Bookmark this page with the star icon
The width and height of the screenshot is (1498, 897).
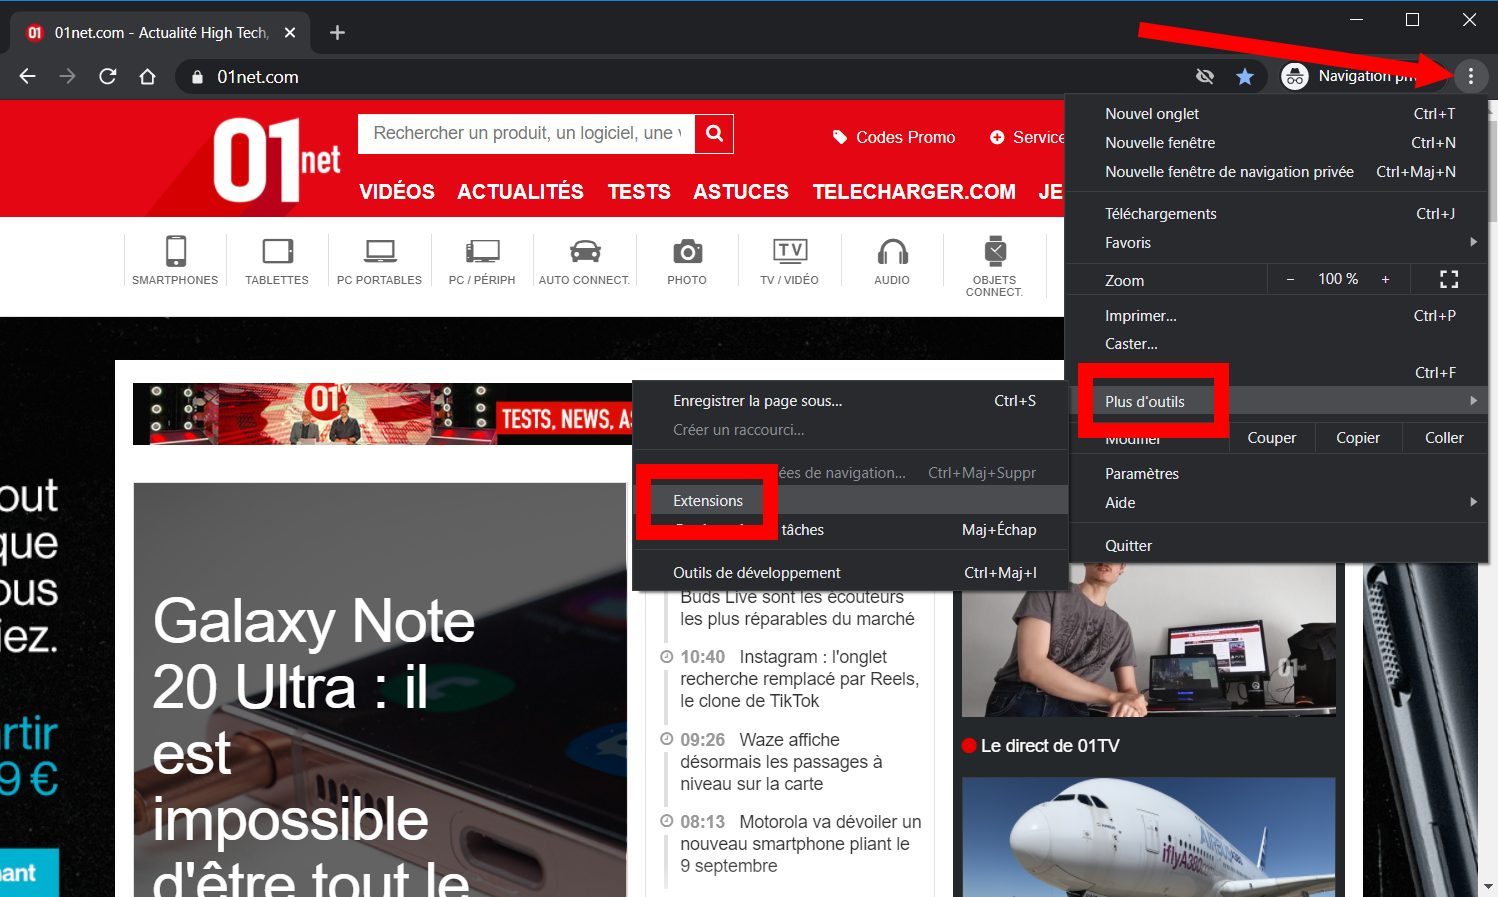(x=1245, y=76)
